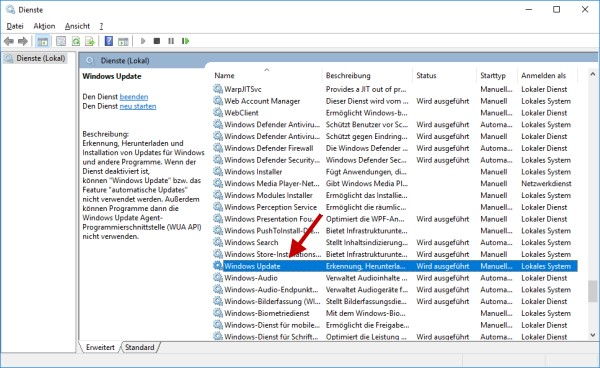
Task: Select the Windows Perception Service row
Action: click(x=395, y=207)
